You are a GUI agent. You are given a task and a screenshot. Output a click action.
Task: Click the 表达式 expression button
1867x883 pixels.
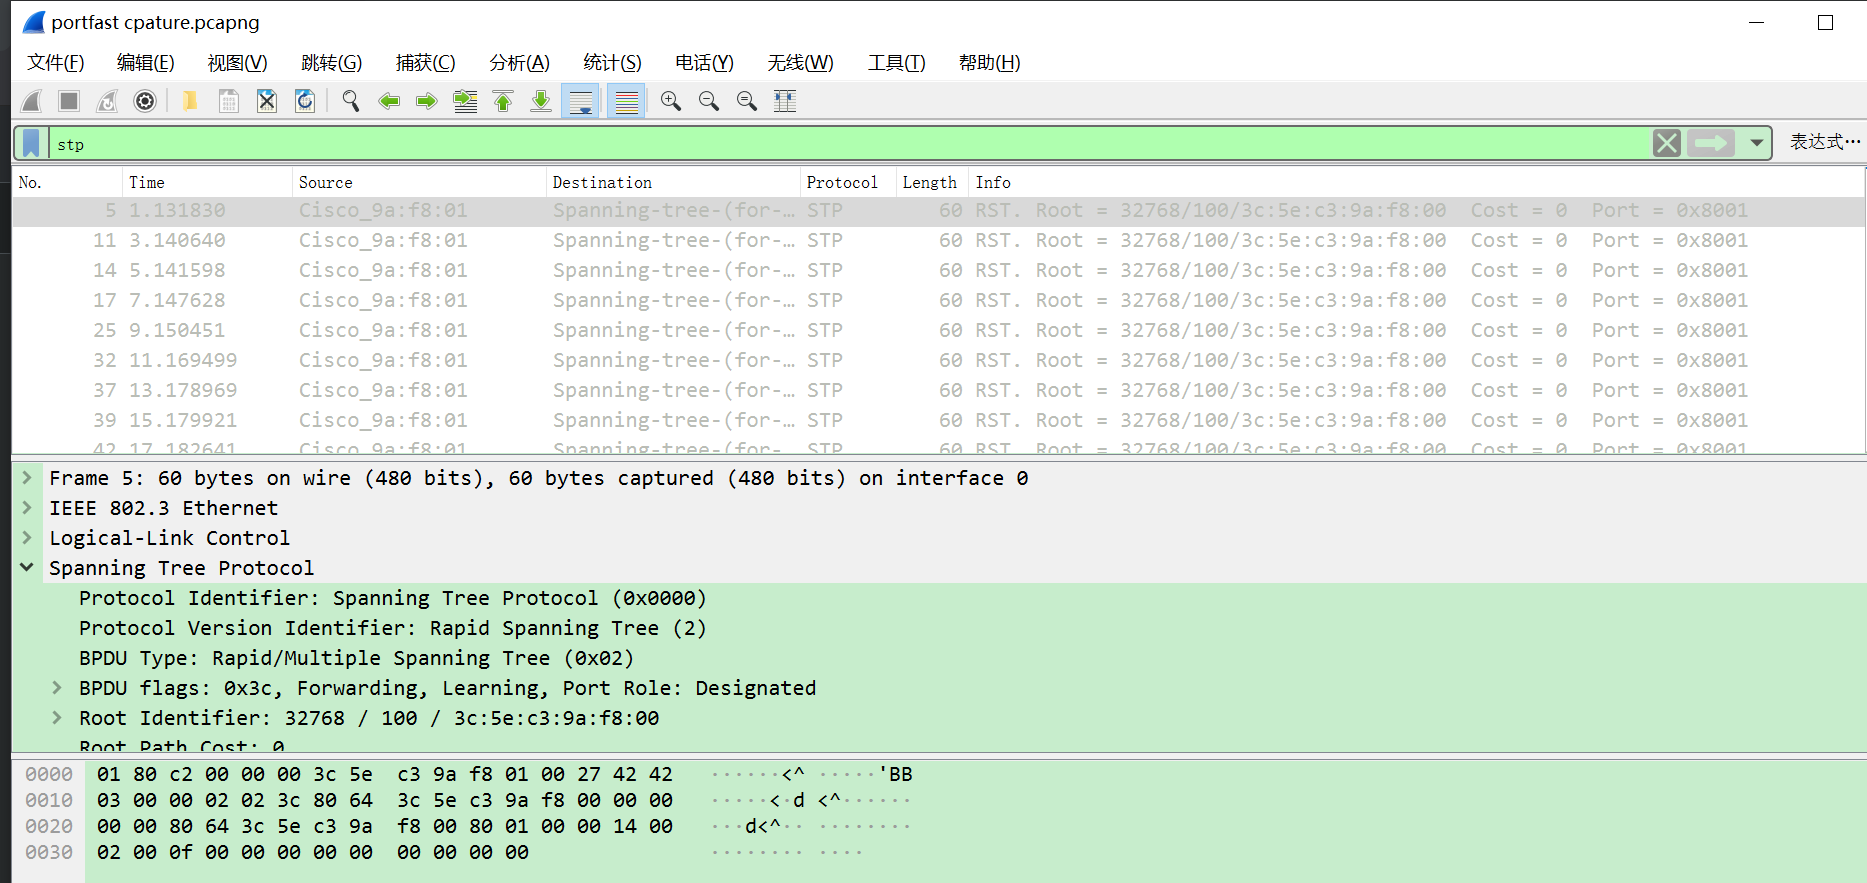click(x=1825, y=142)
